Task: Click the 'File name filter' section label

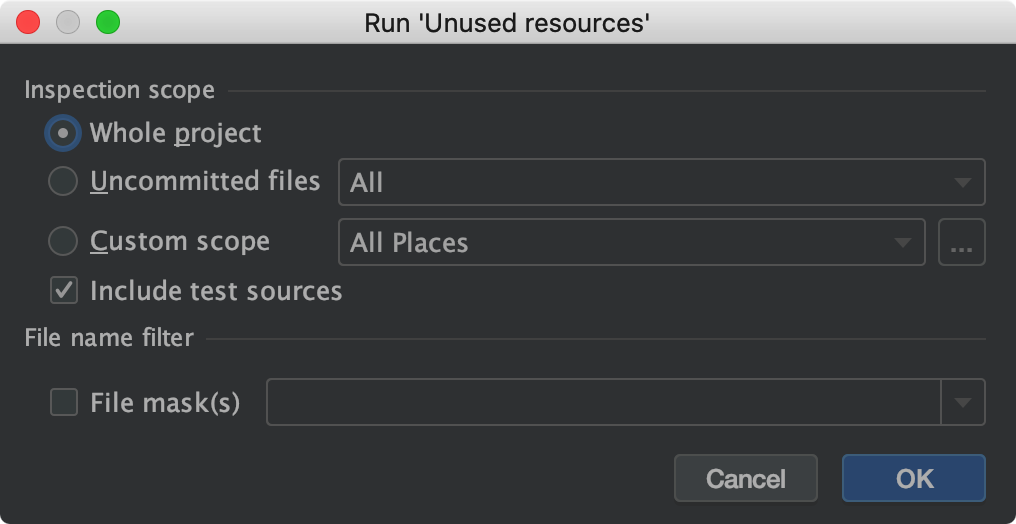Action: click(109, 338)
